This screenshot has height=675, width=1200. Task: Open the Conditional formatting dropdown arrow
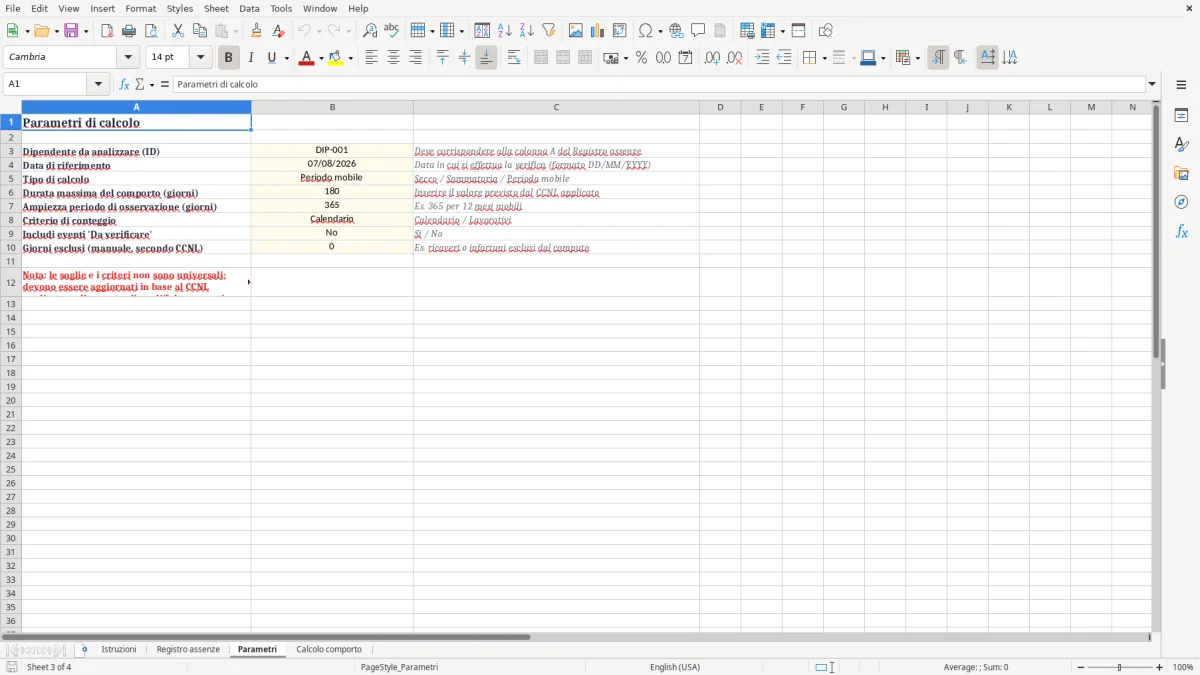tap(917, 58)
